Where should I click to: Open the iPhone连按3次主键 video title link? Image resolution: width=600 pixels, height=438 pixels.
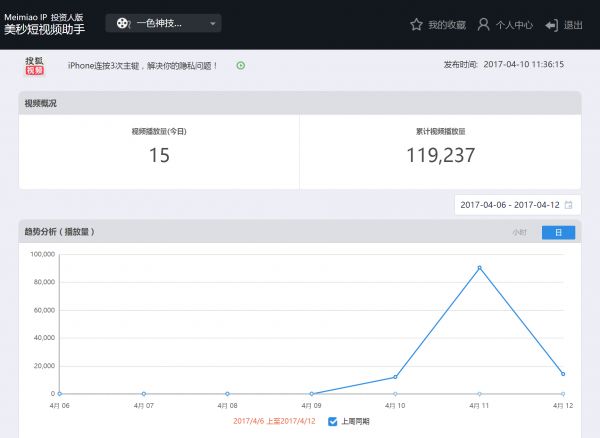pyautogui.click(x=142, y=65)
